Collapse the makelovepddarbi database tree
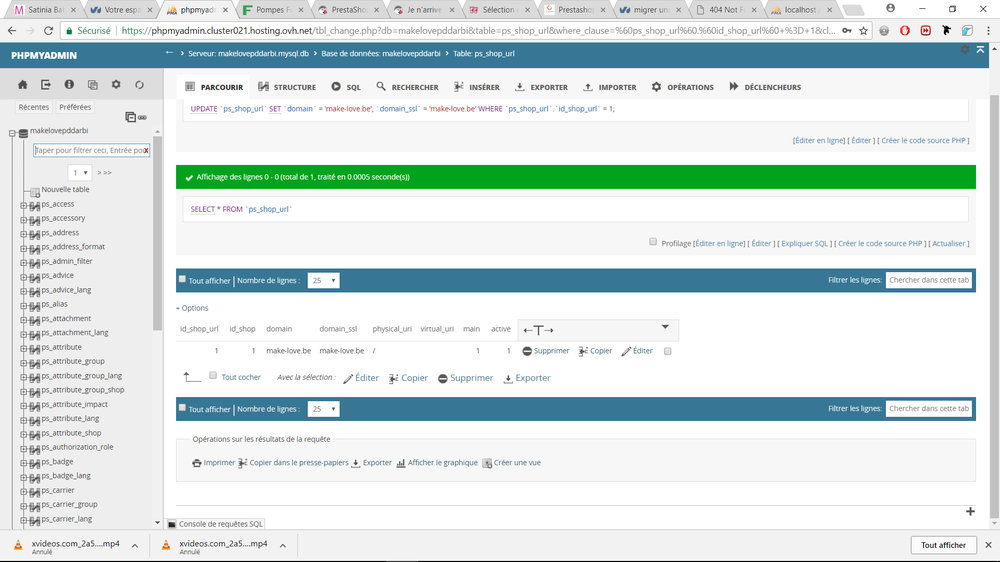The width and height of the screenshot is (1000, 562). 12,133
